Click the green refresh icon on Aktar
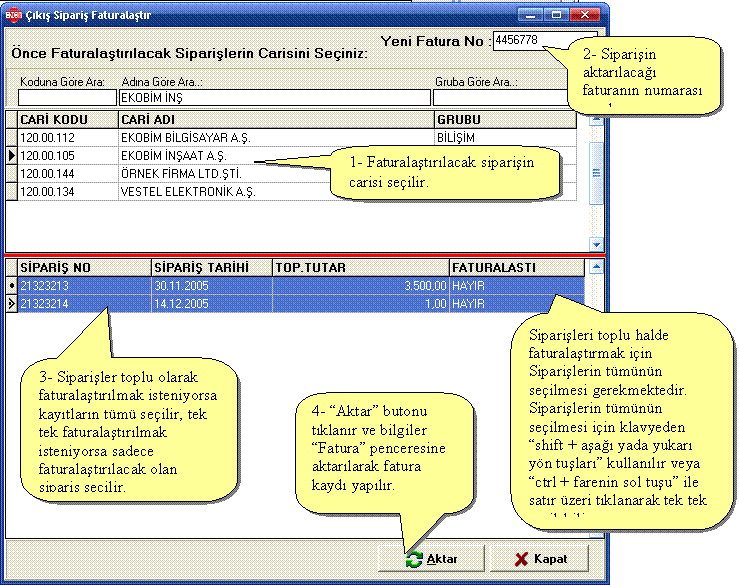Viewport: 739px width, 585px height. click(414, 559)
